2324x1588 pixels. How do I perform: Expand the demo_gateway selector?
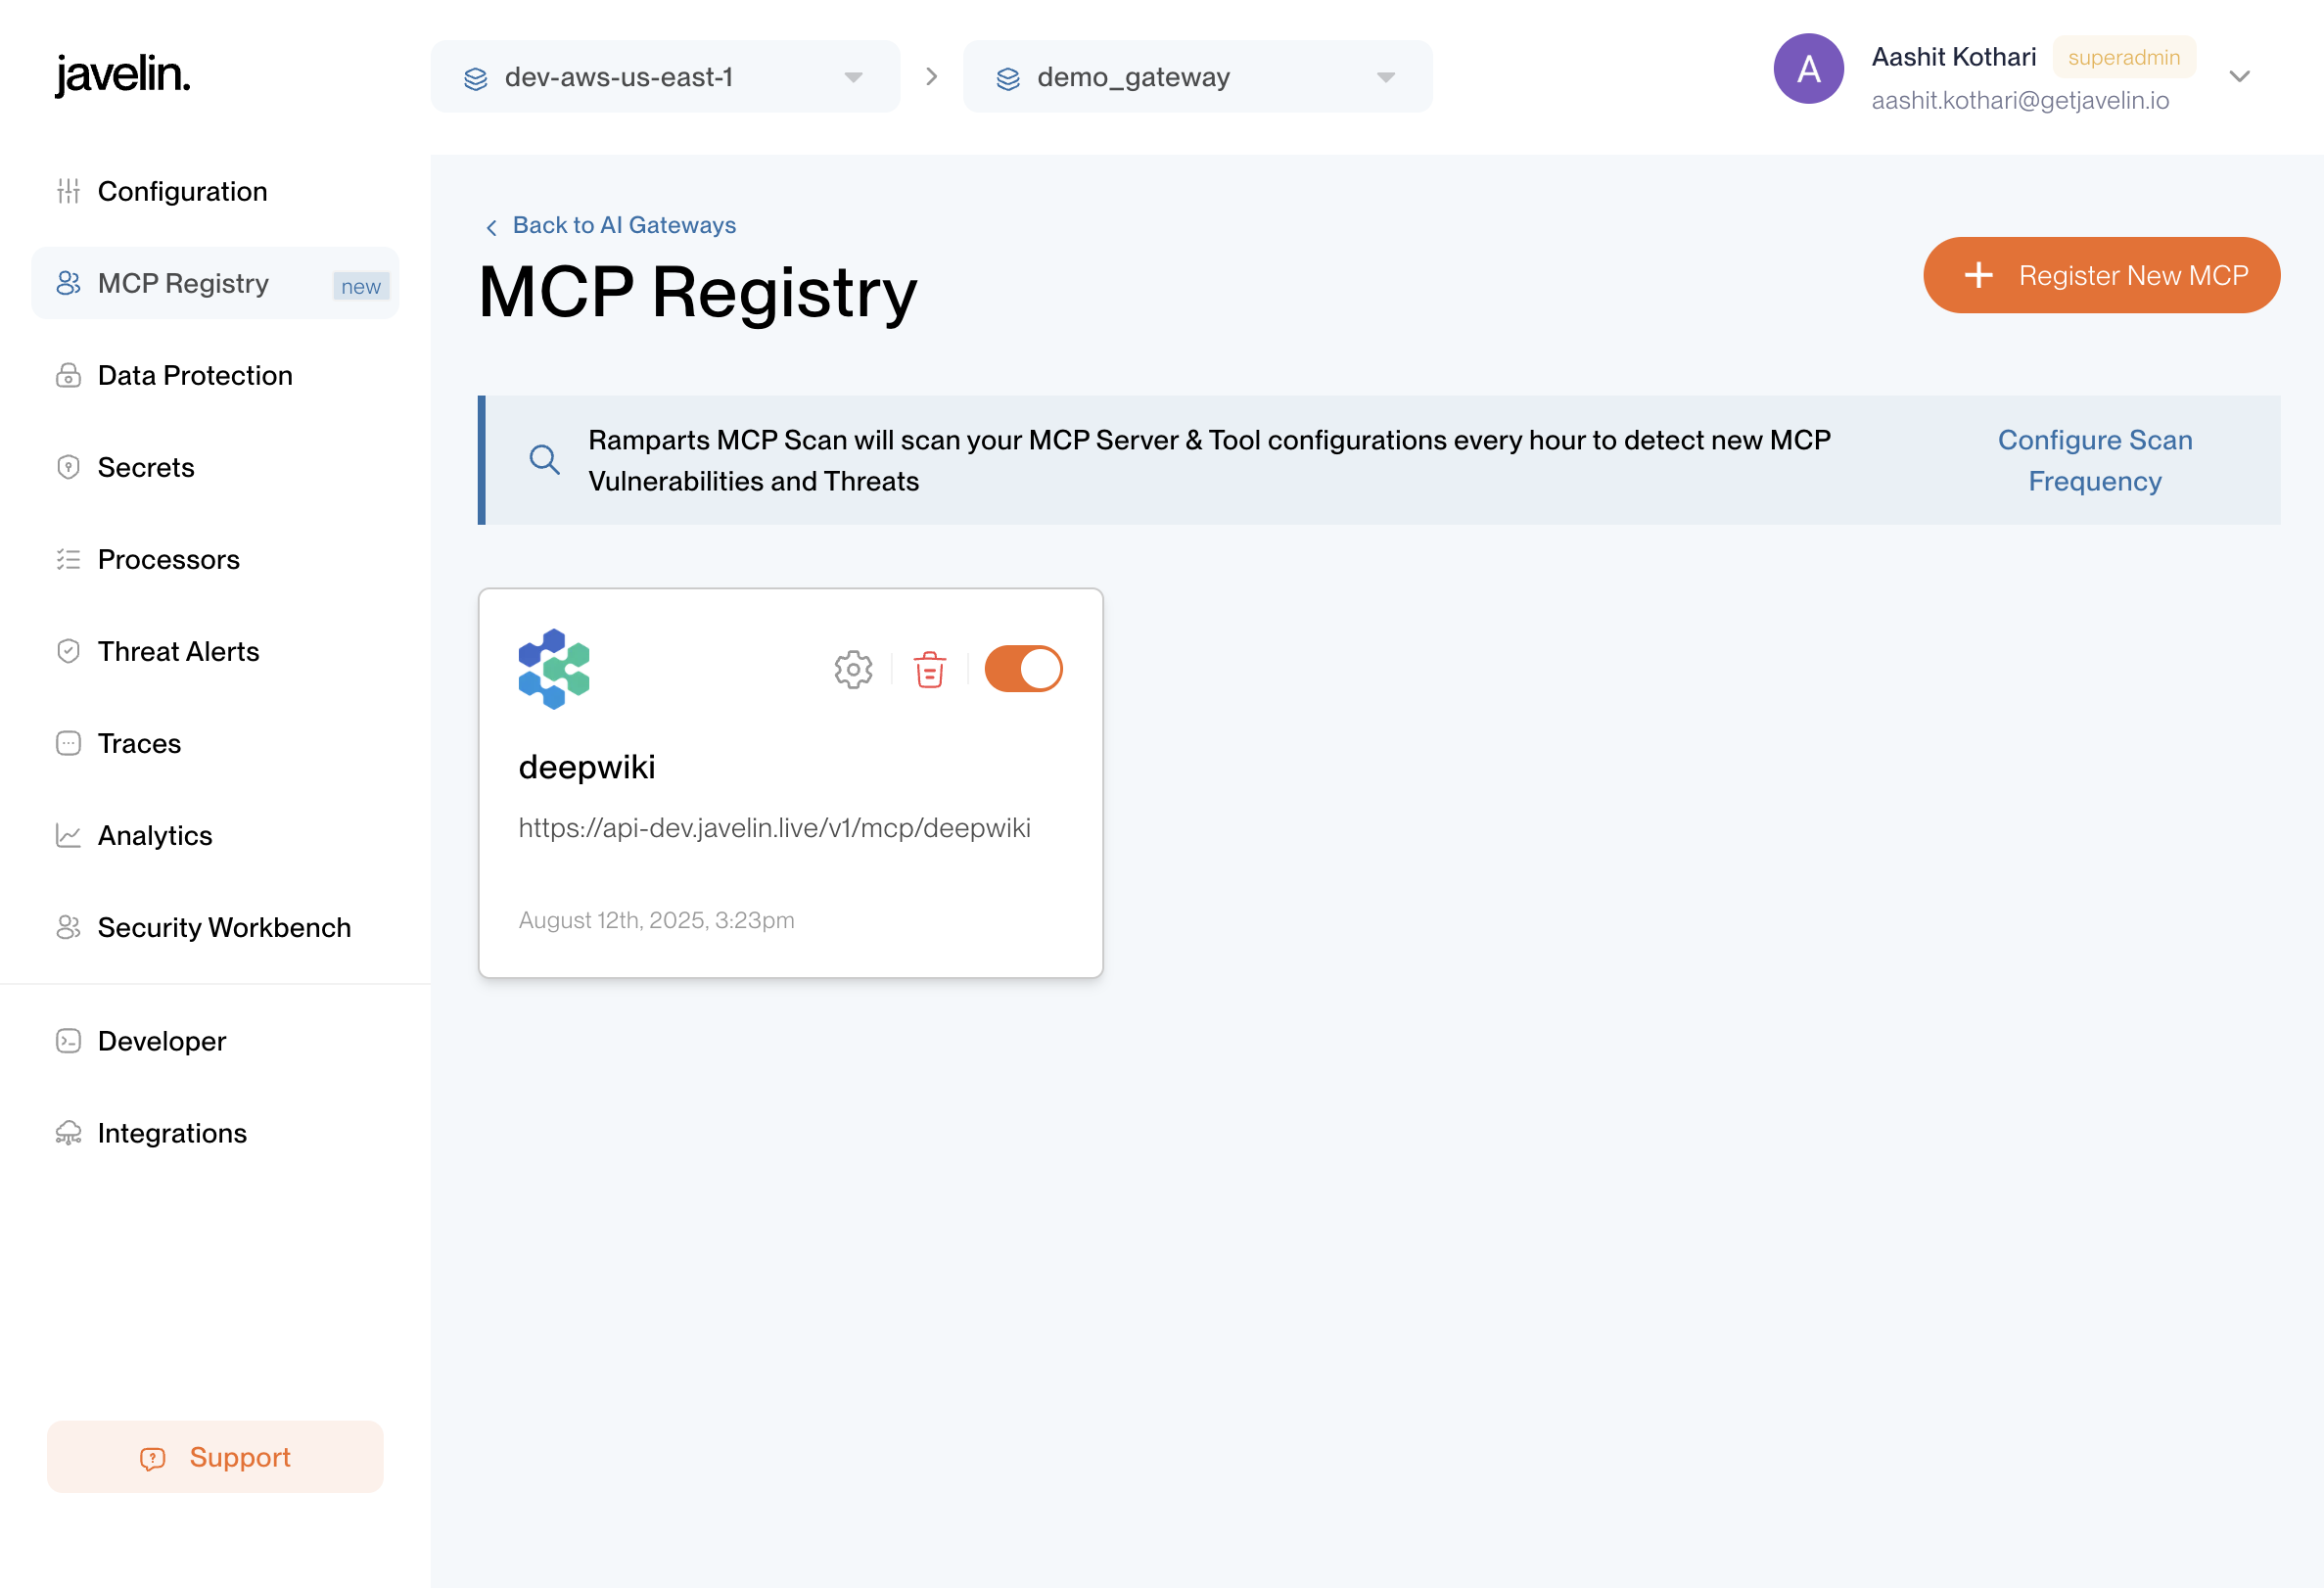(1197, 77)
